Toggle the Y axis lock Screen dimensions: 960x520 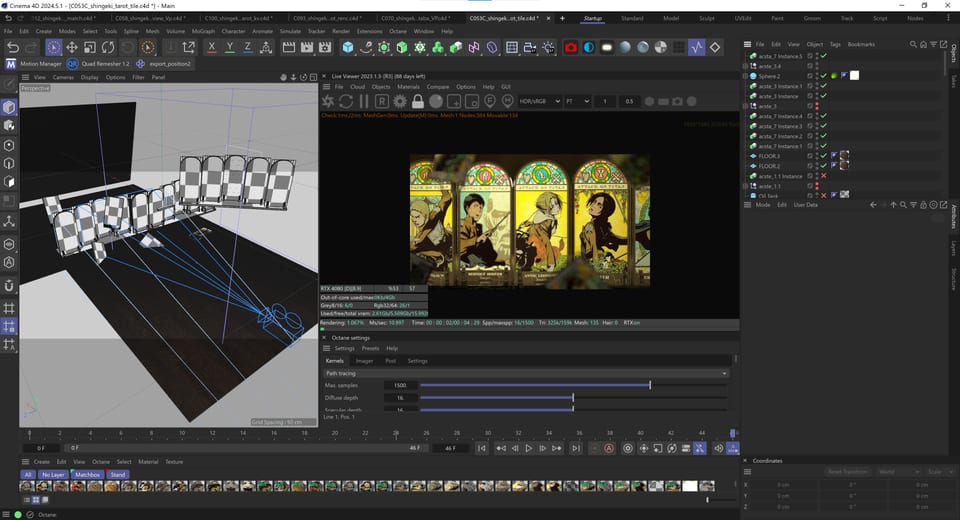[x=230, y=47]
